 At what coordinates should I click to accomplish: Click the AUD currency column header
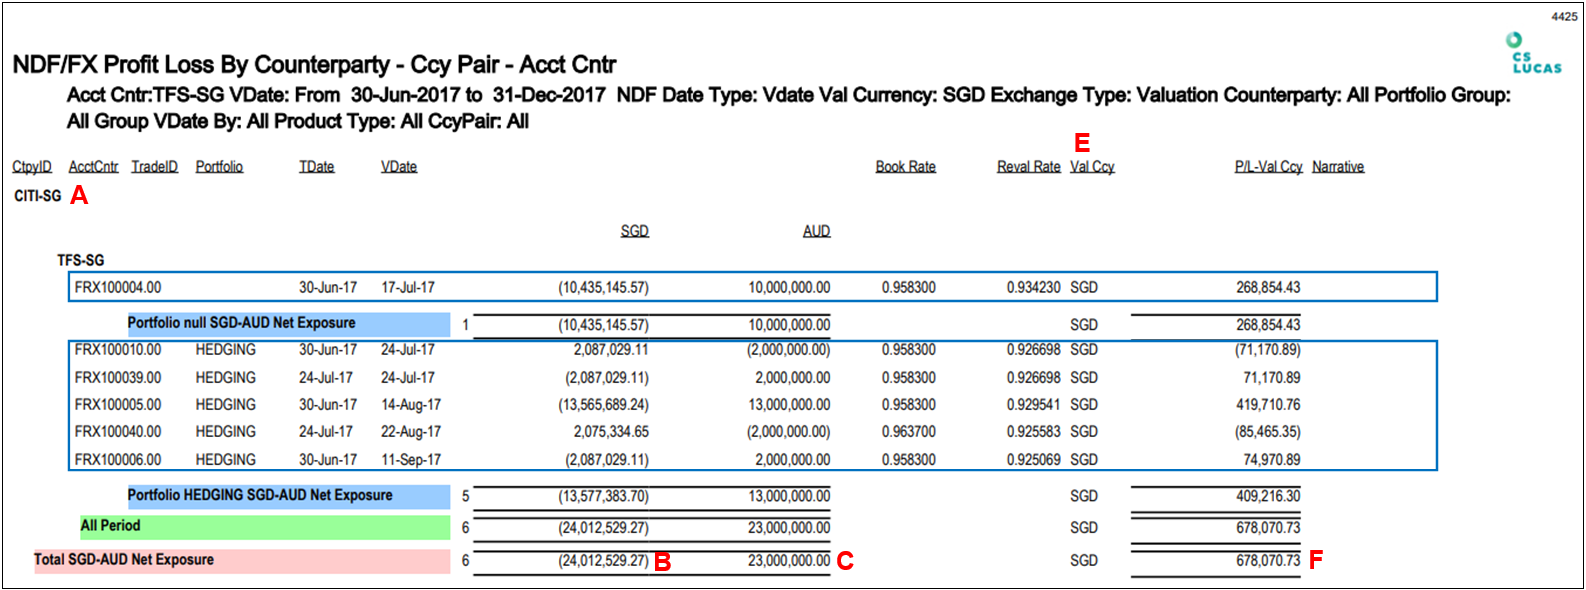[816, 231]
